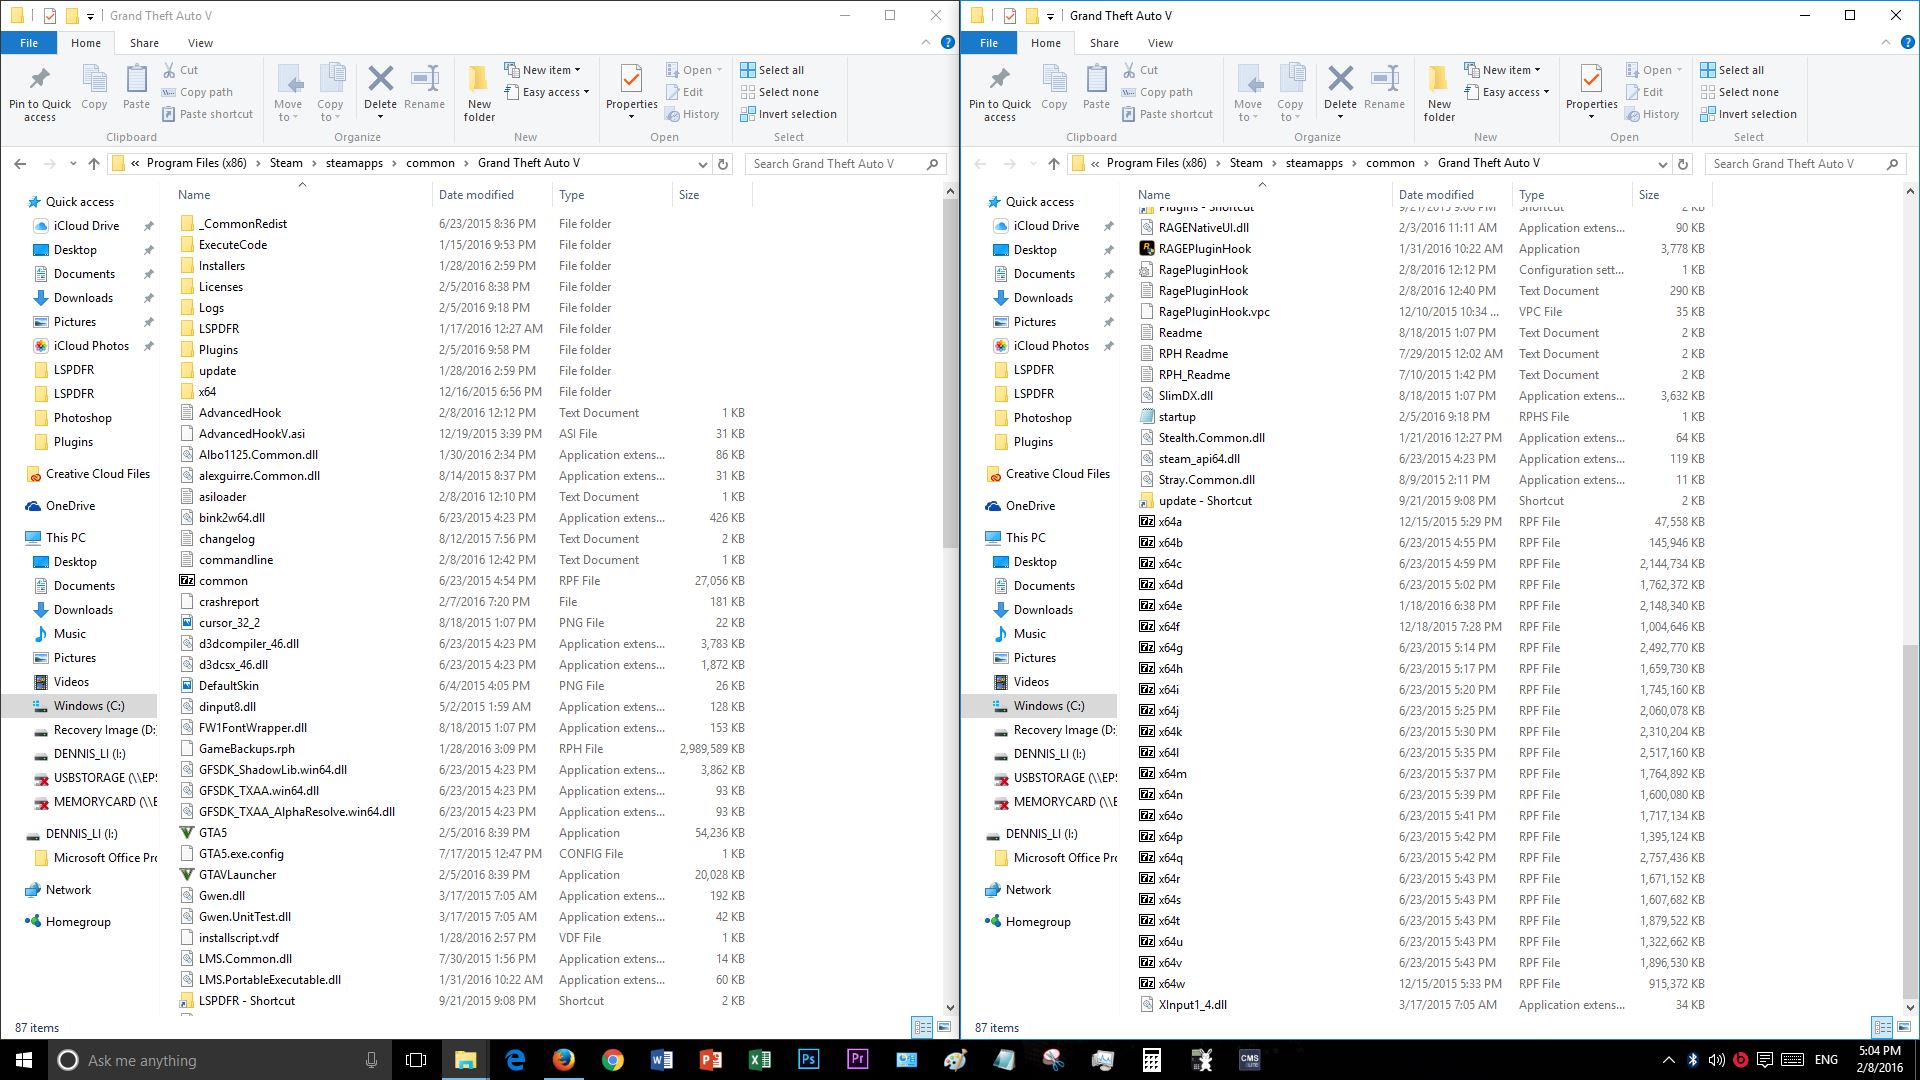The height and width of the screenshot is (1080, 1920).
Task: Click Delete icon in left window ribbon
Action: pos(380,80)
